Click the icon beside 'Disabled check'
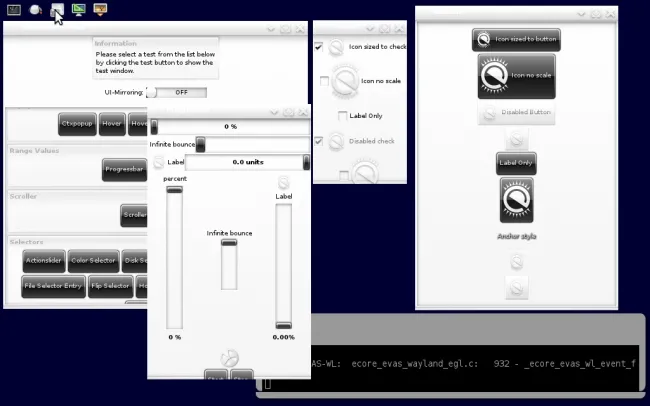The image size is (650, 406). pos(336,141)
